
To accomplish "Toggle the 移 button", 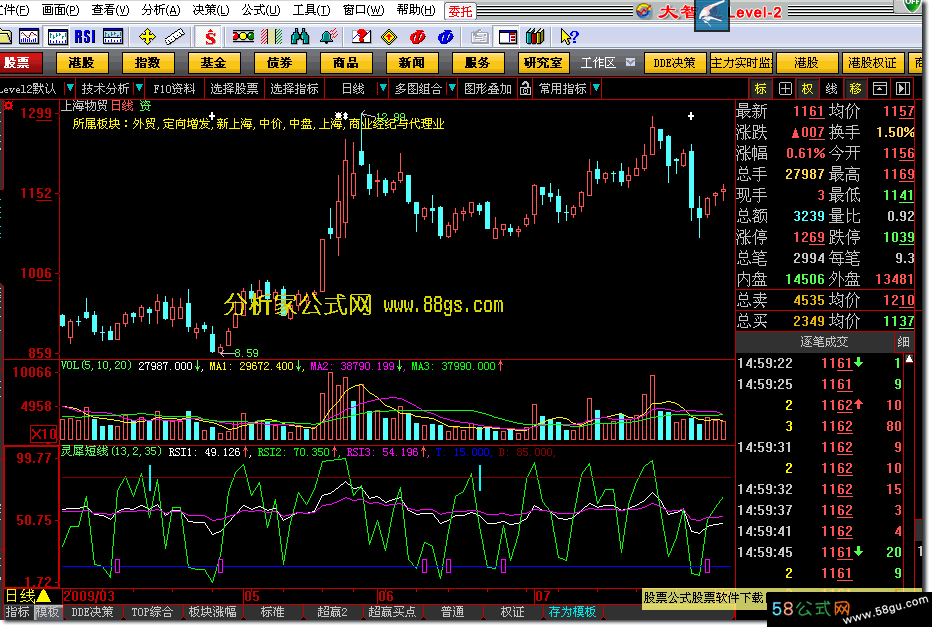I will click(855, 89).
